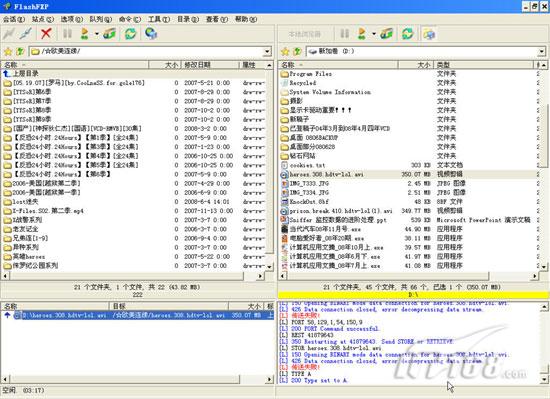This screenshot has width=550, height=399.
Task: Select IMG_7334.JPG file
Action: point(305,192)
